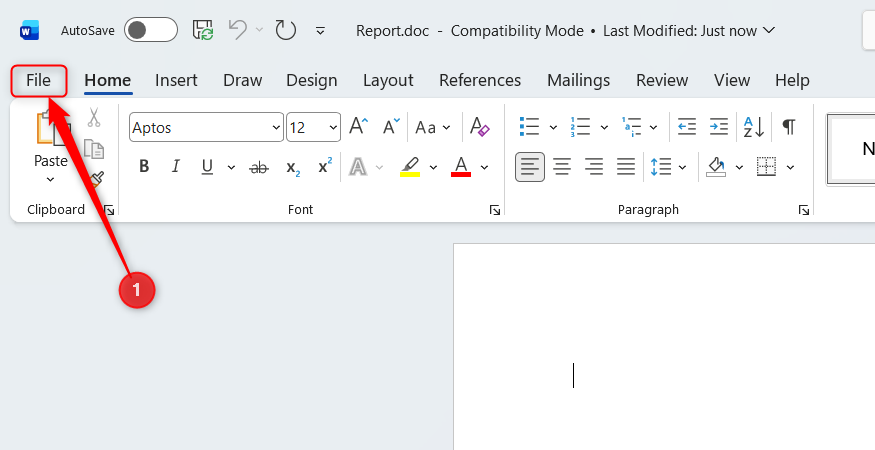The width and height of the screenshot is (875, 450).
Task: Open the Draw tab
Action: point(242,80)
